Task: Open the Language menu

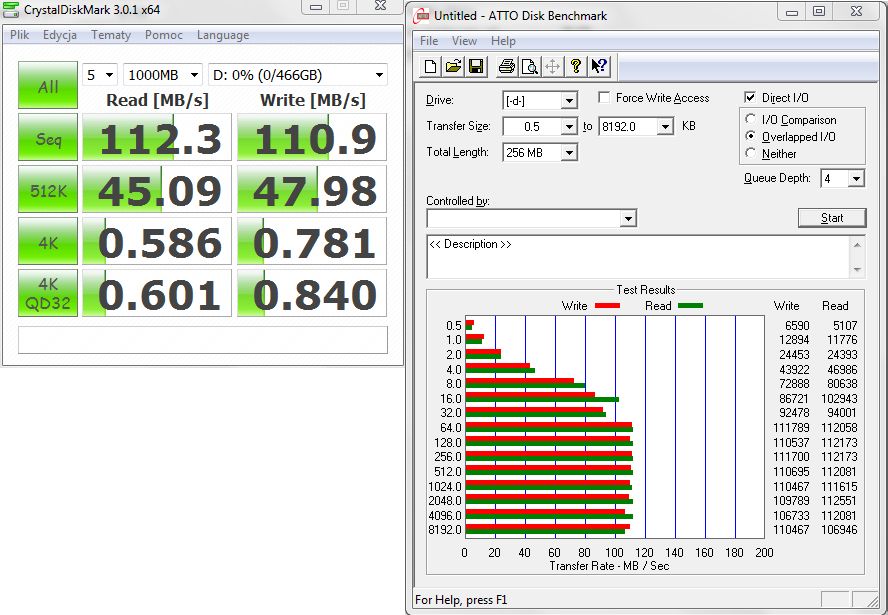Action: pos(223,35)
